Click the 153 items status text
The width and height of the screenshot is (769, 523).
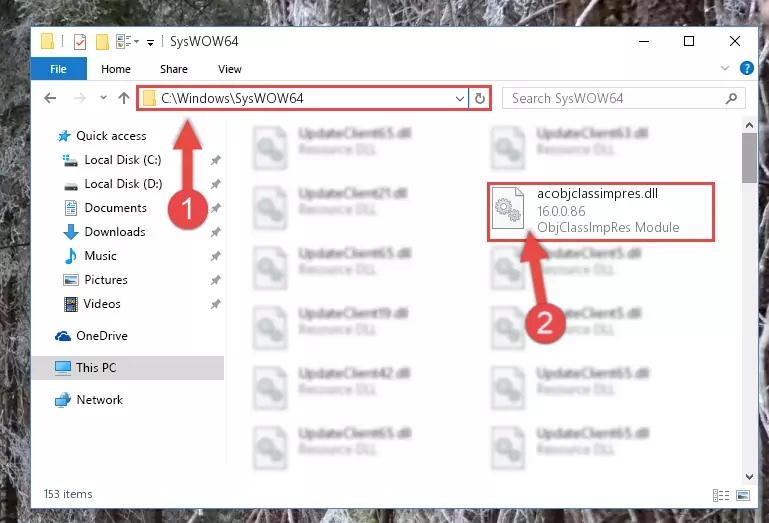(68, 494)
